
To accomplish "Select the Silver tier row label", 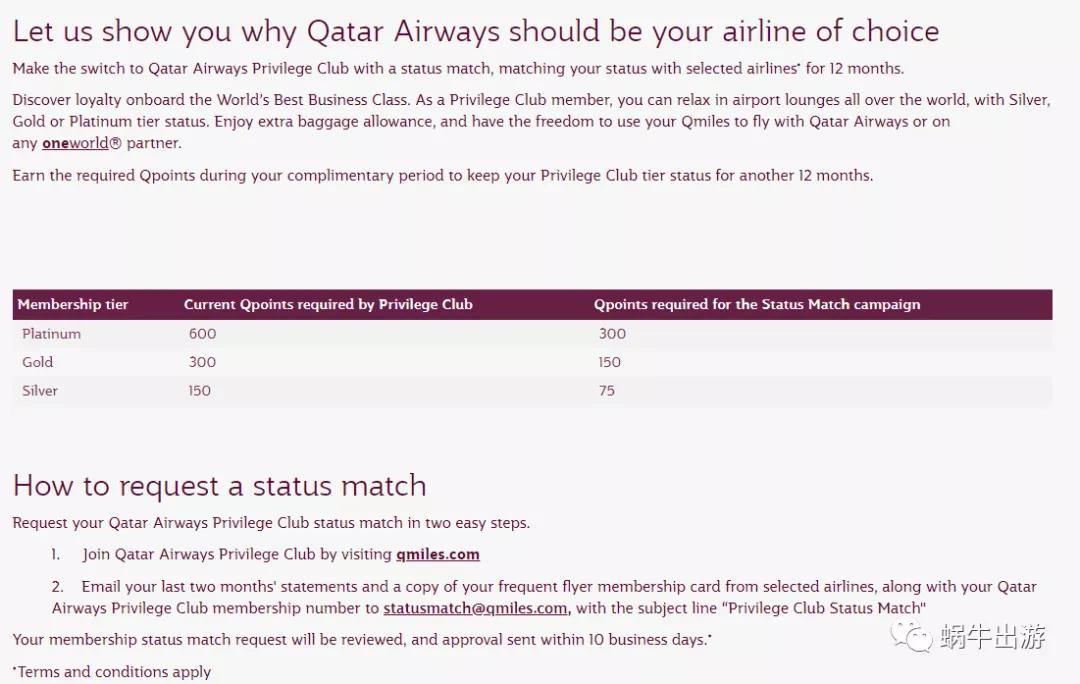I will 40,391.
